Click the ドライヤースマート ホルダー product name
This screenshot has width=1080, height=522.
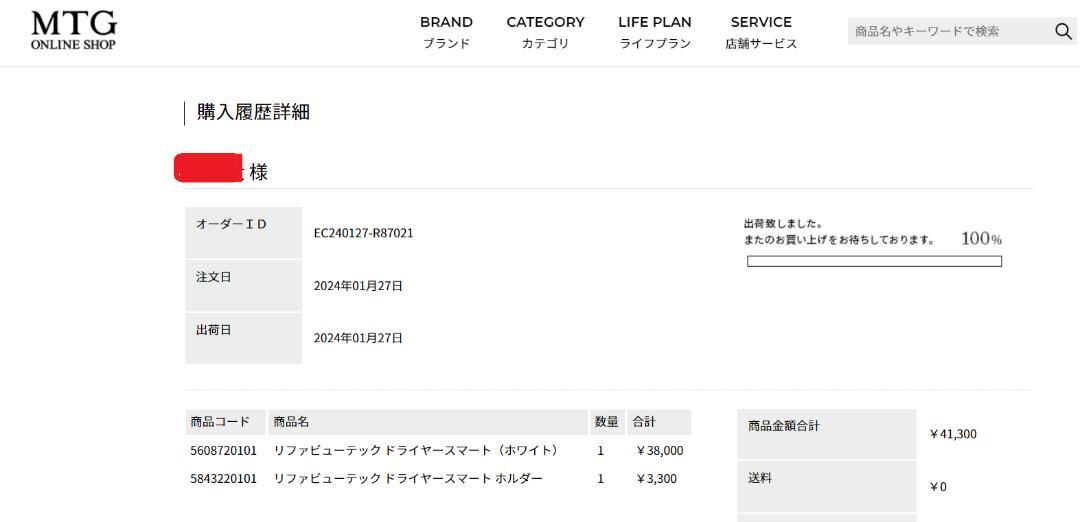coord(408,478)
